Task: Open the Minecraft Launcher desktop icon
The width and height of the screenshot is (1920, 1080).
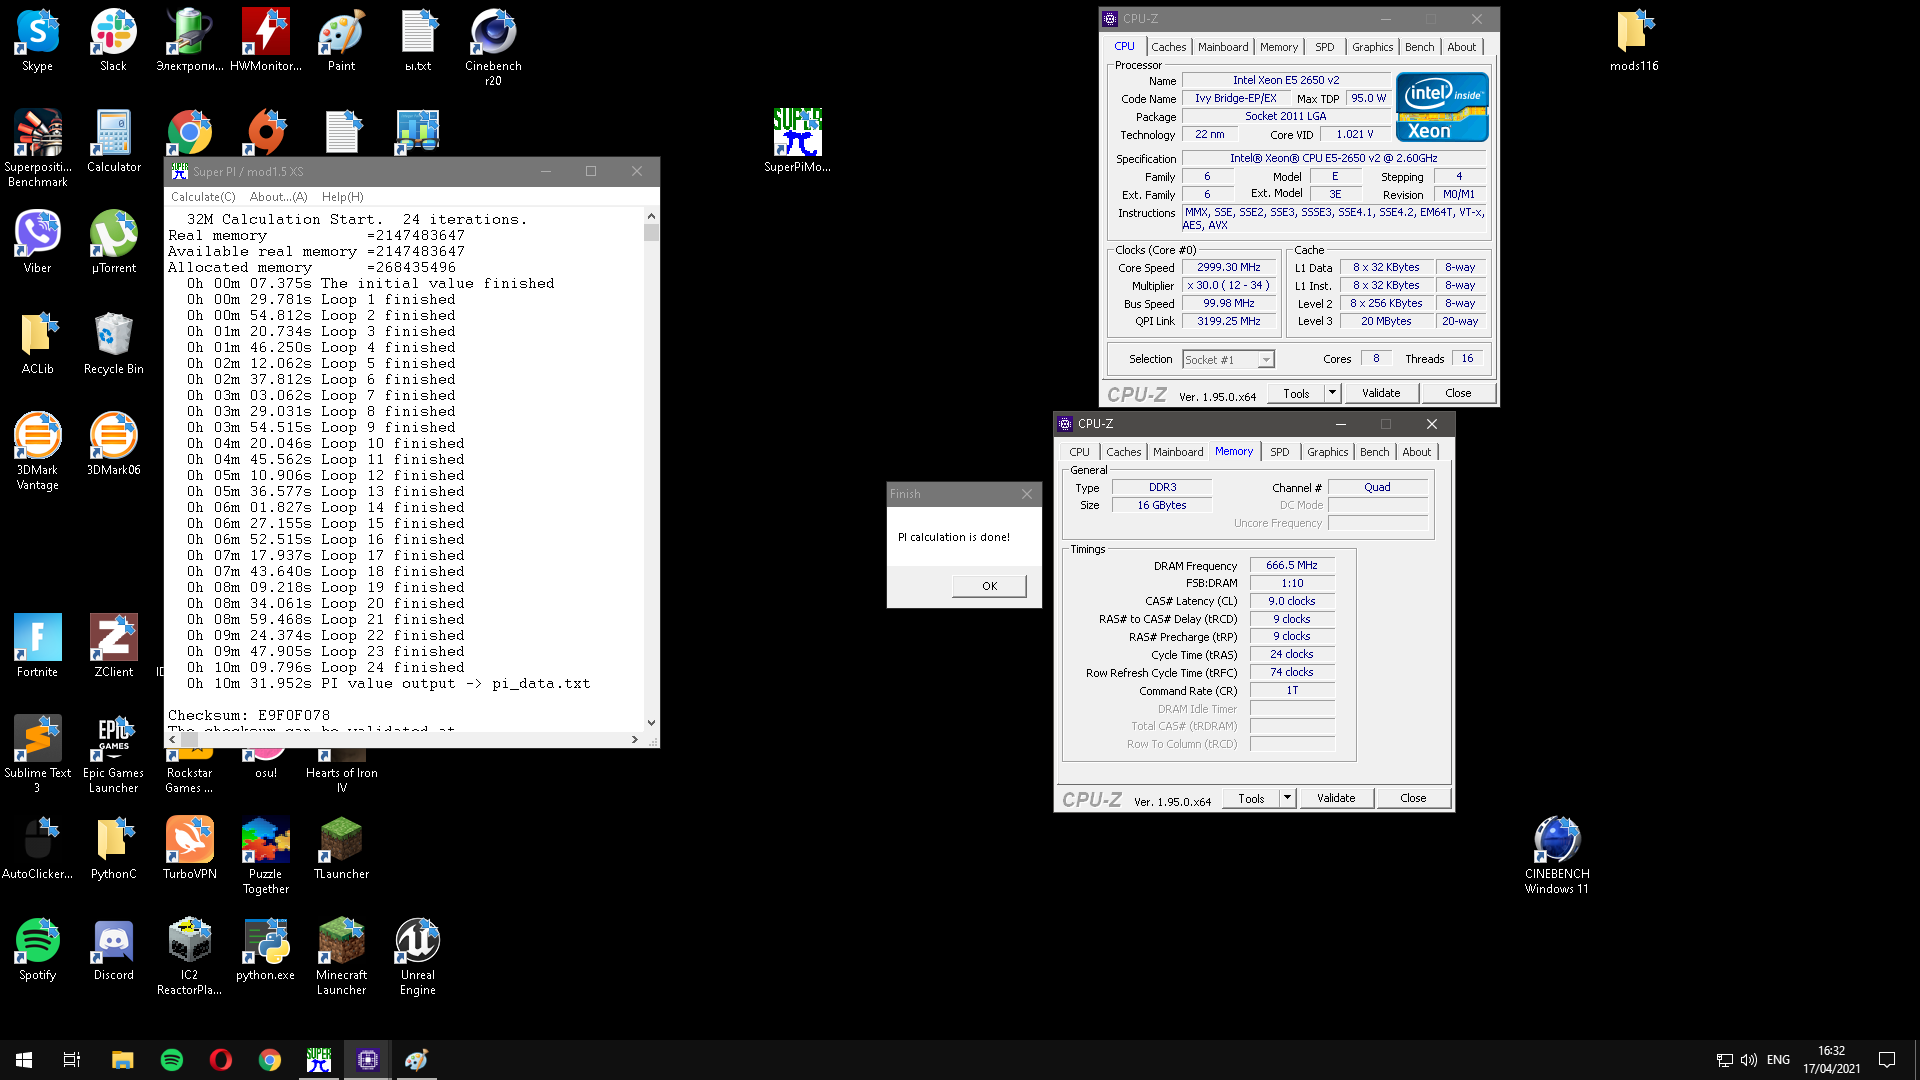Action: point(341,956)
